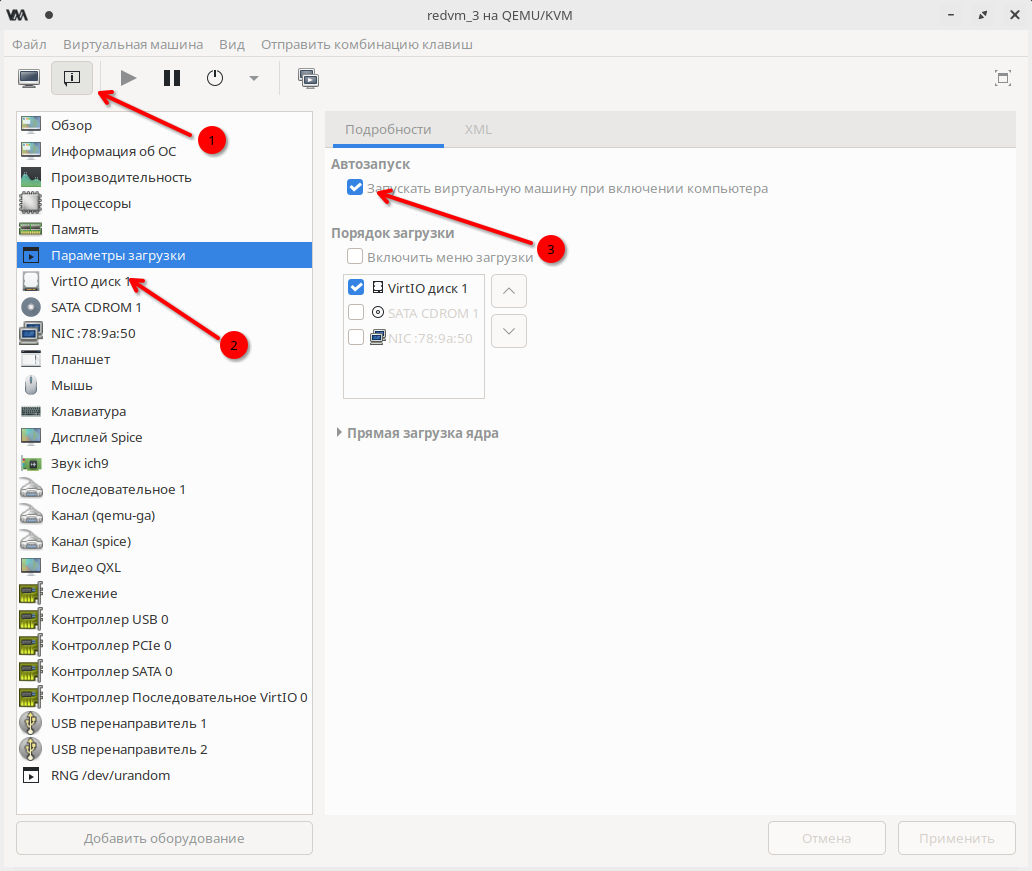The image size is (1032, 871).
Task: Switch to the graphical console view icon
Action: 29,78
